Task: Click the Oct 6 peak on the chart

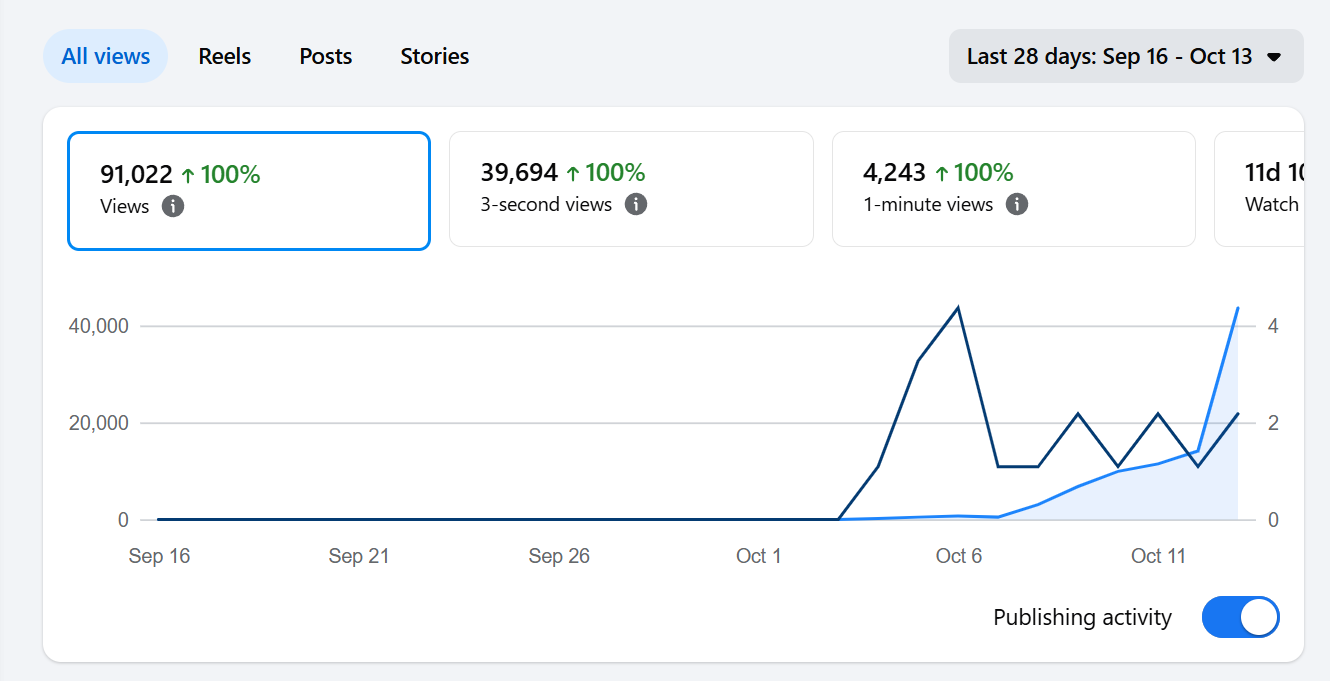Action: coord(958,308)
